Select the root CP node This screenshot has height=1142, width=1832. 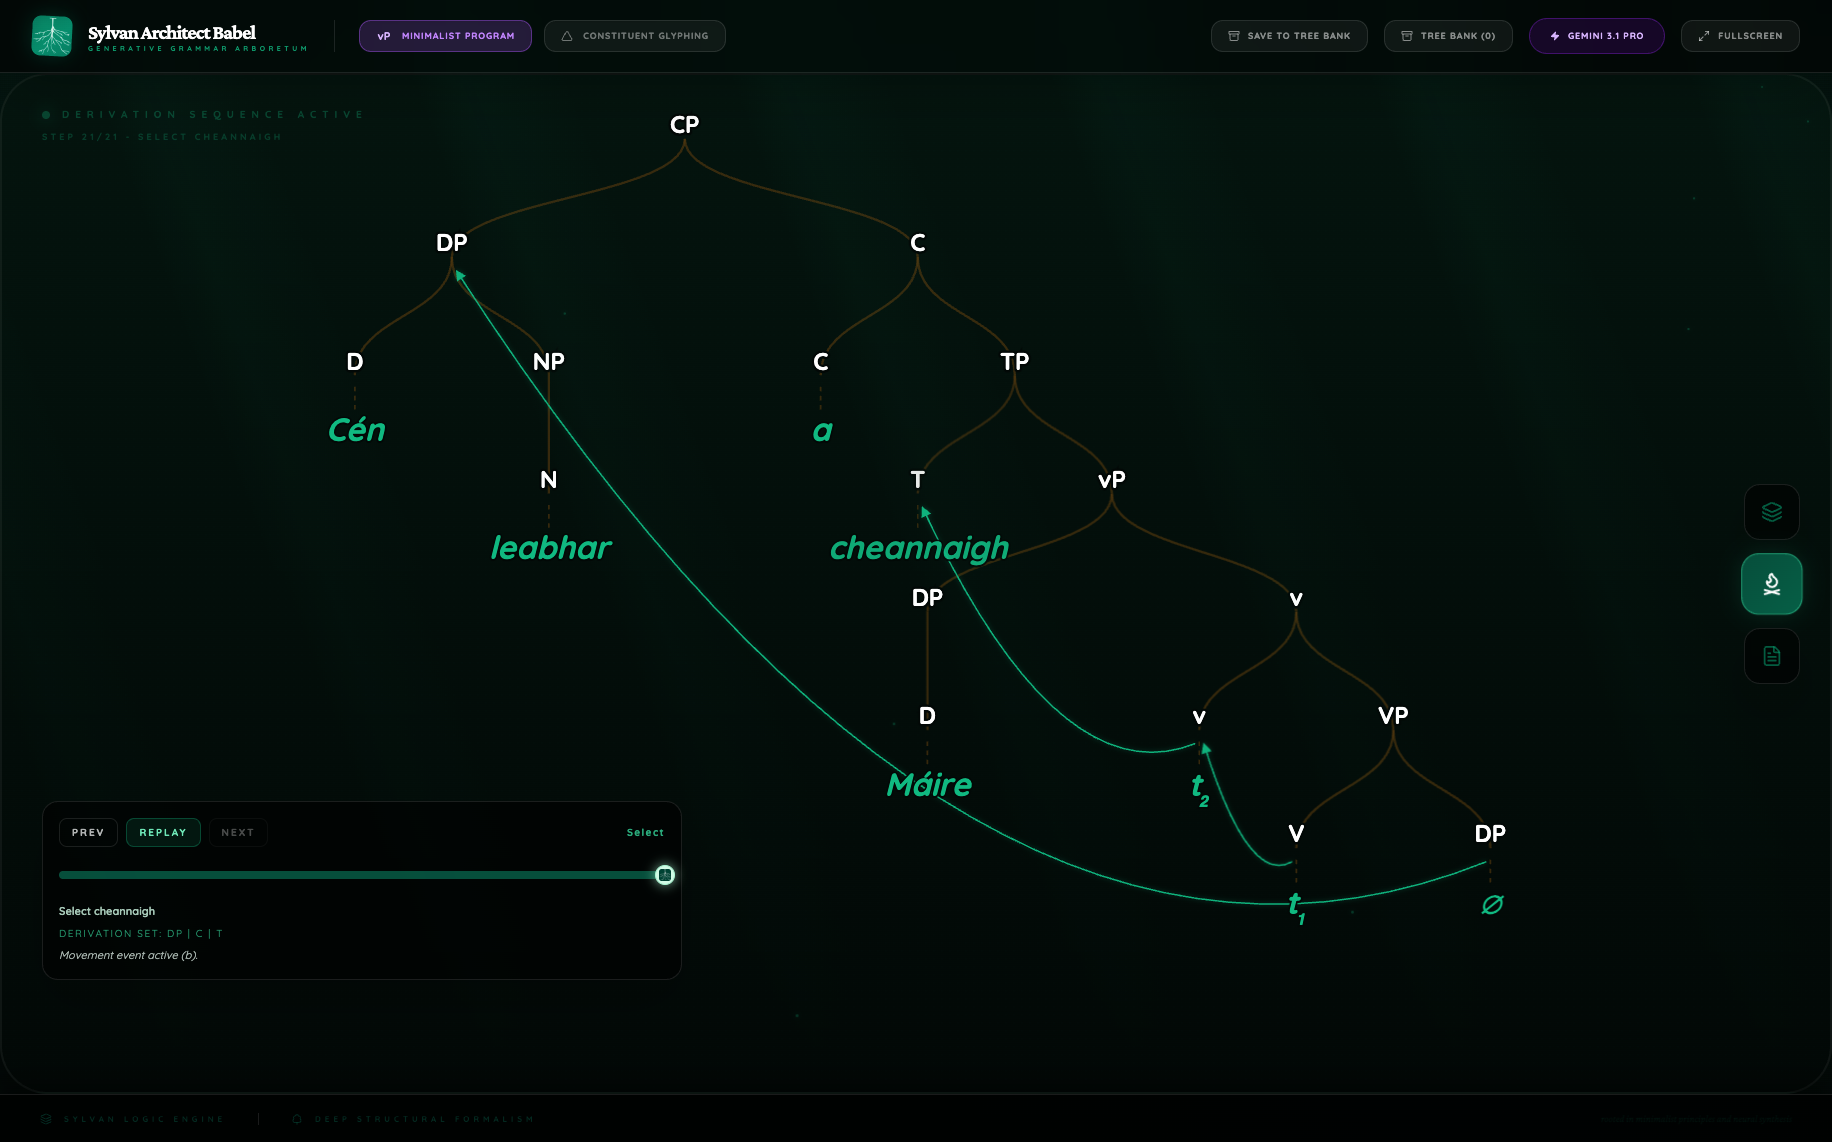(684, 125)
